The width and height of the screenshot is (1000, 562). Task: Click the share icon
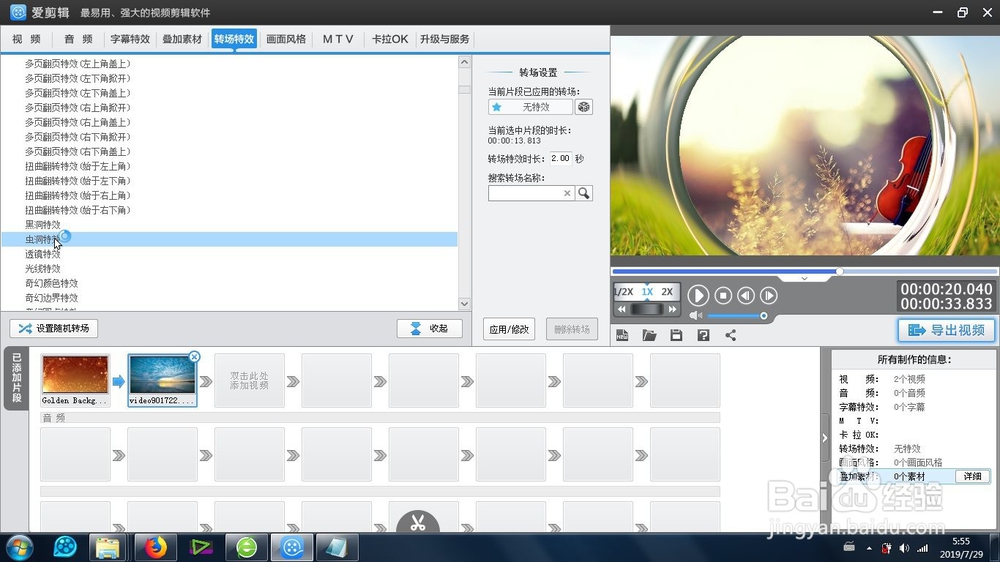(x=730, y=335)
